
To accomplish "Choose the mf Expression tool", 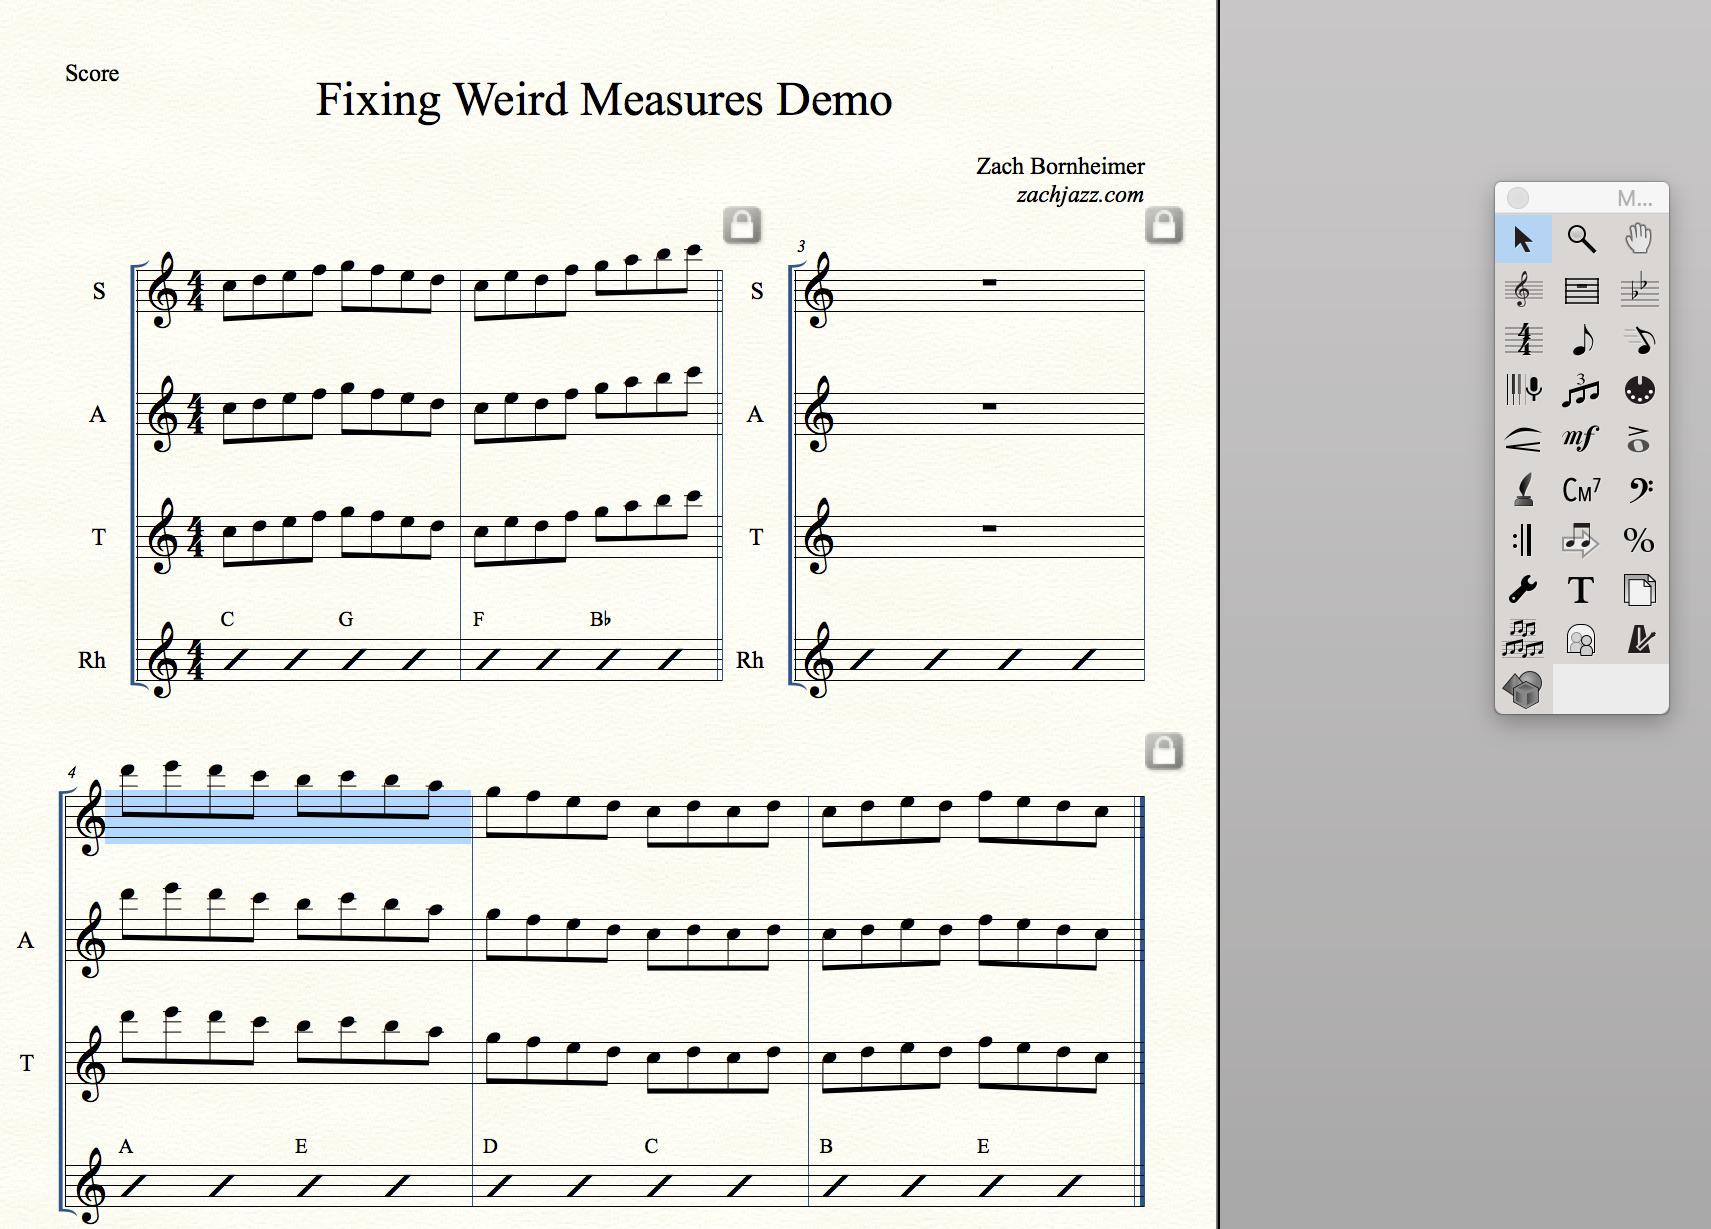I will 1581,439.
